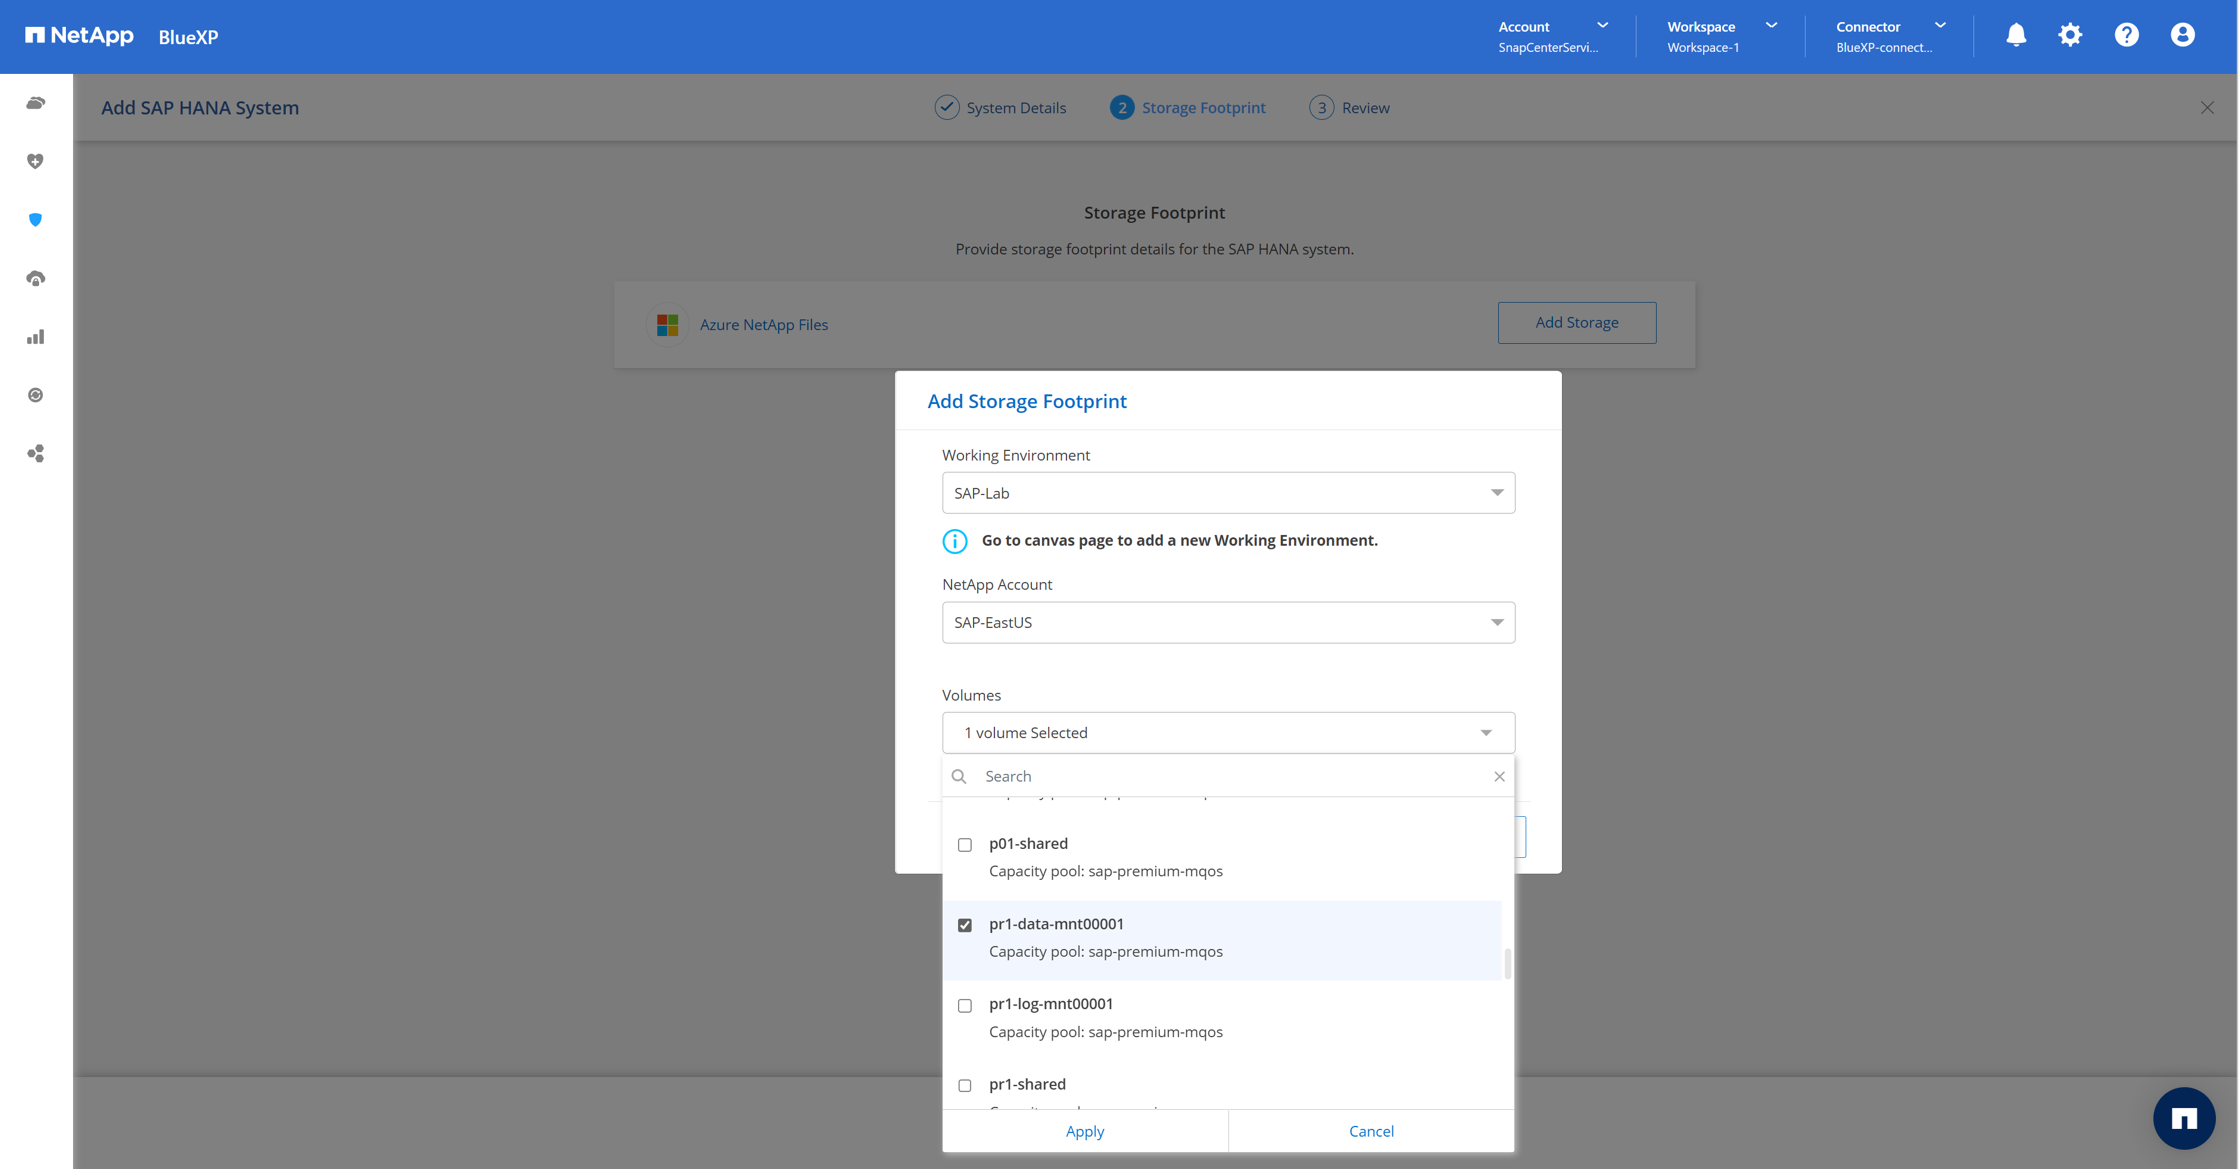Expand the Working Environment SAP-Lab dropdown
This screenshot has height=1169, width=2239.
1227,493
